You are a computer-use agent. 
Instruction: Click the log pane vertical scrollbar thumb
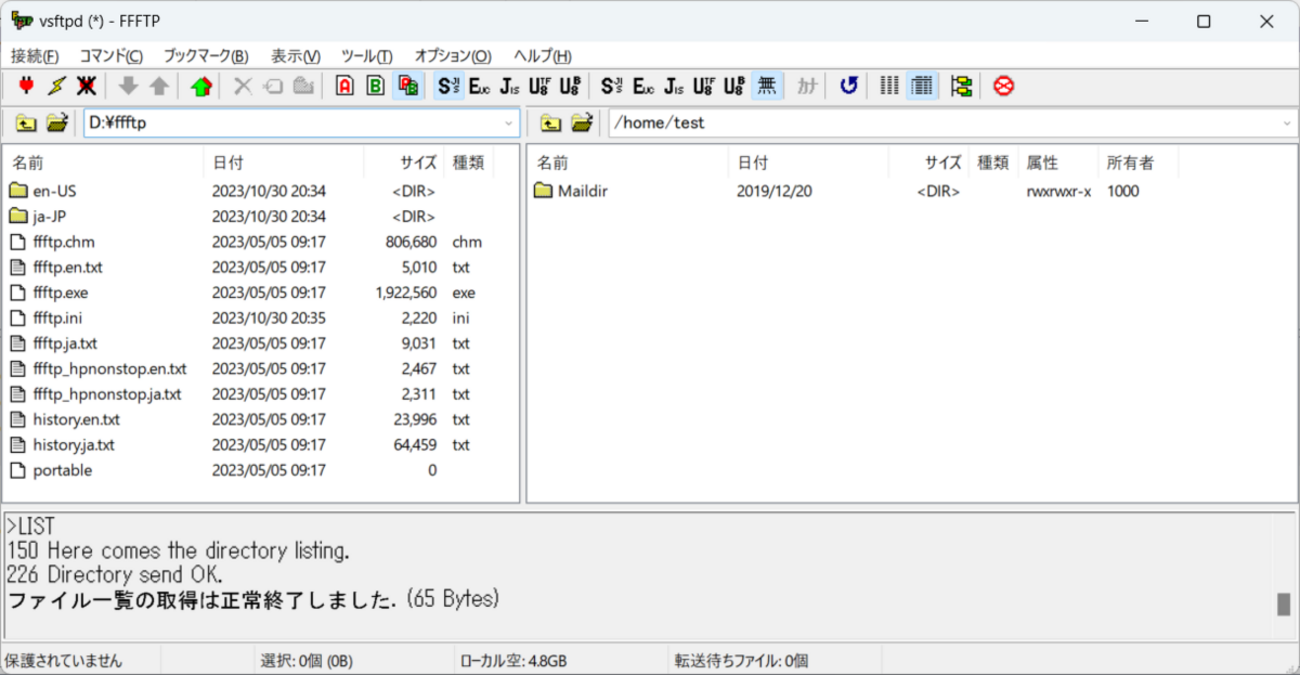pyautogui.click(x=1283, y=604)
